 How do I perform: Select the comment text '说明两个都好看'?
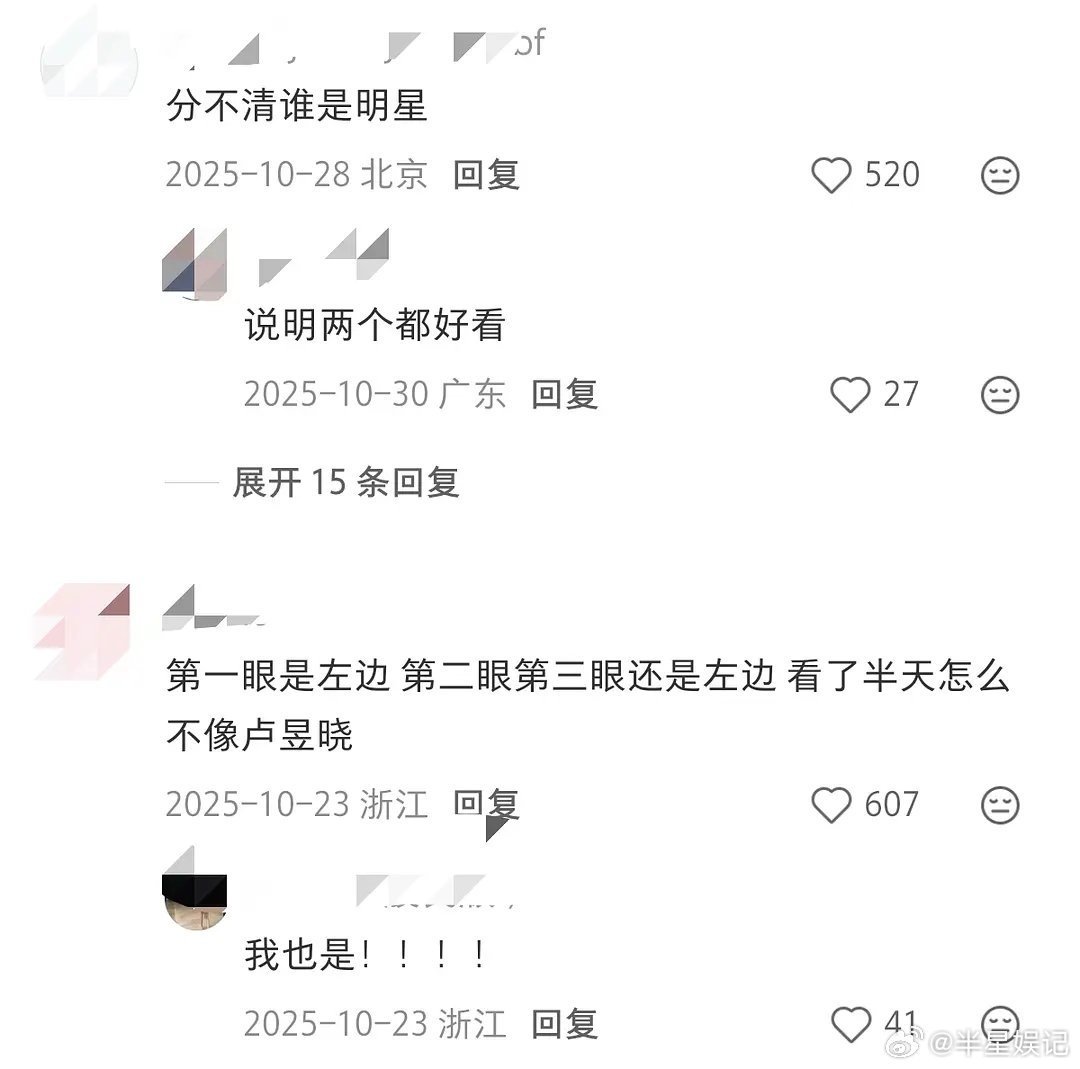point(375,325)
